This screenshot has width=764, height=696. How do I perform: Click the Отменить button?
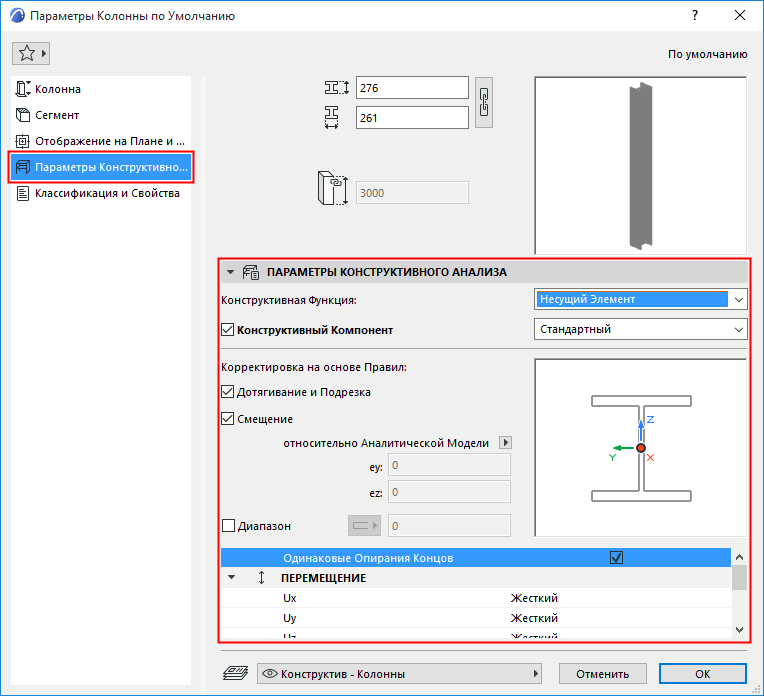point(602,674)
